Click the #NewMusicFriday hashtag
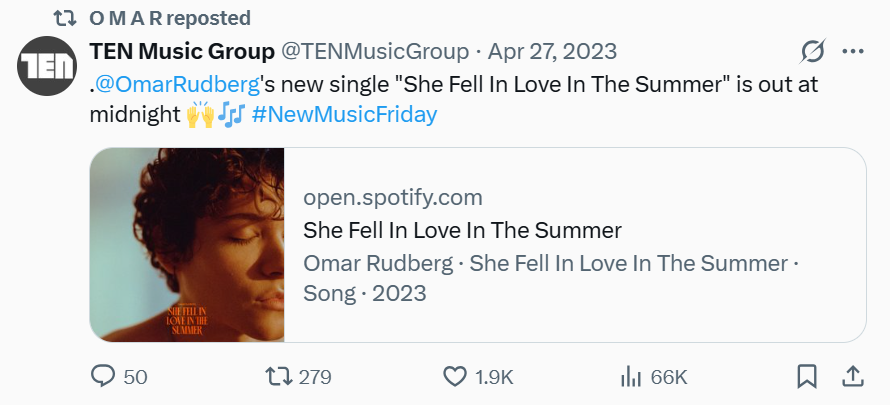This screenshot has width=890, height=405. tap(345, 114)
